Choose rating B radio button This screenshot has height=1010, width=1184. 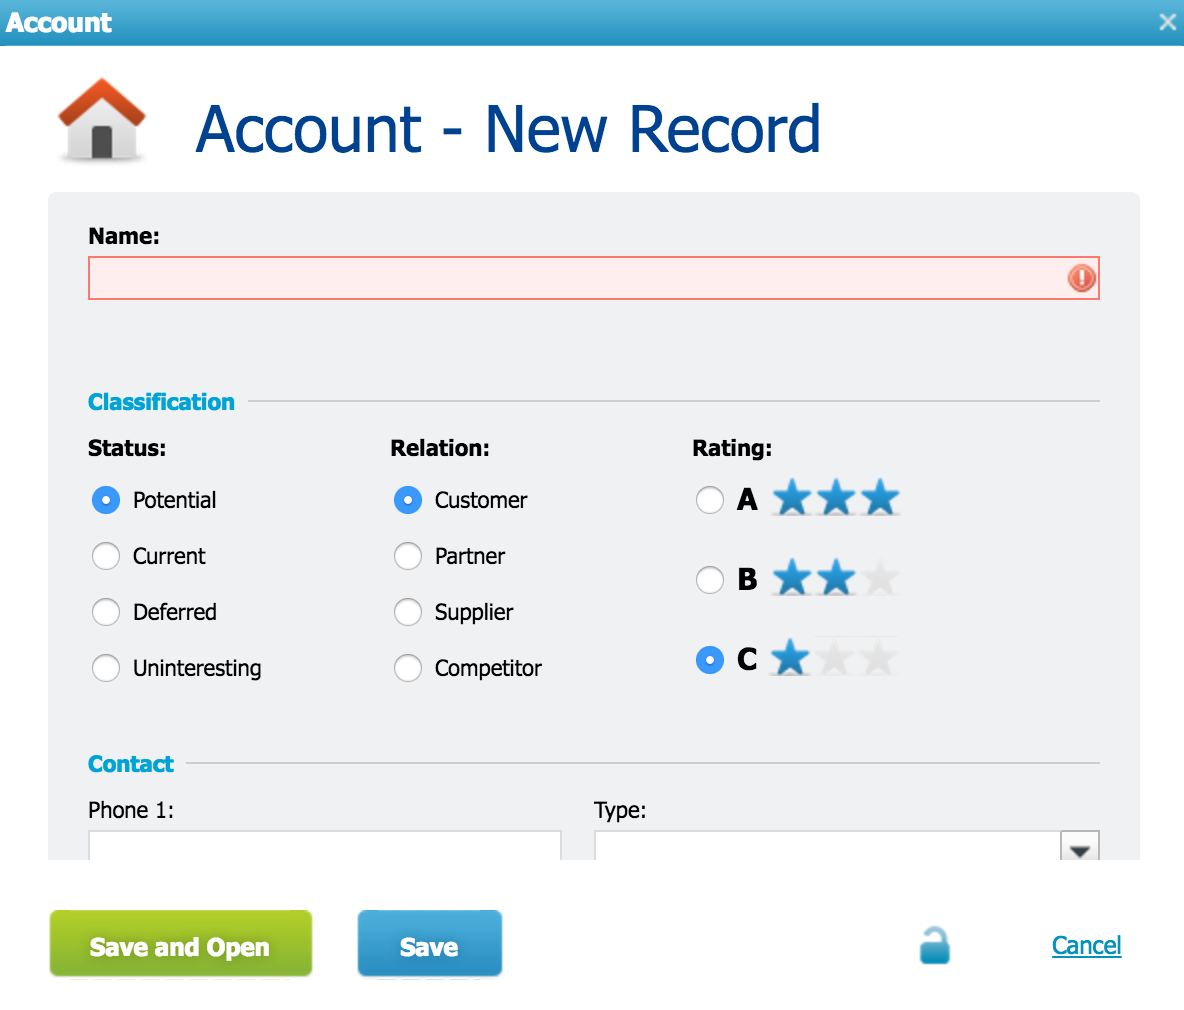(710, 580)
